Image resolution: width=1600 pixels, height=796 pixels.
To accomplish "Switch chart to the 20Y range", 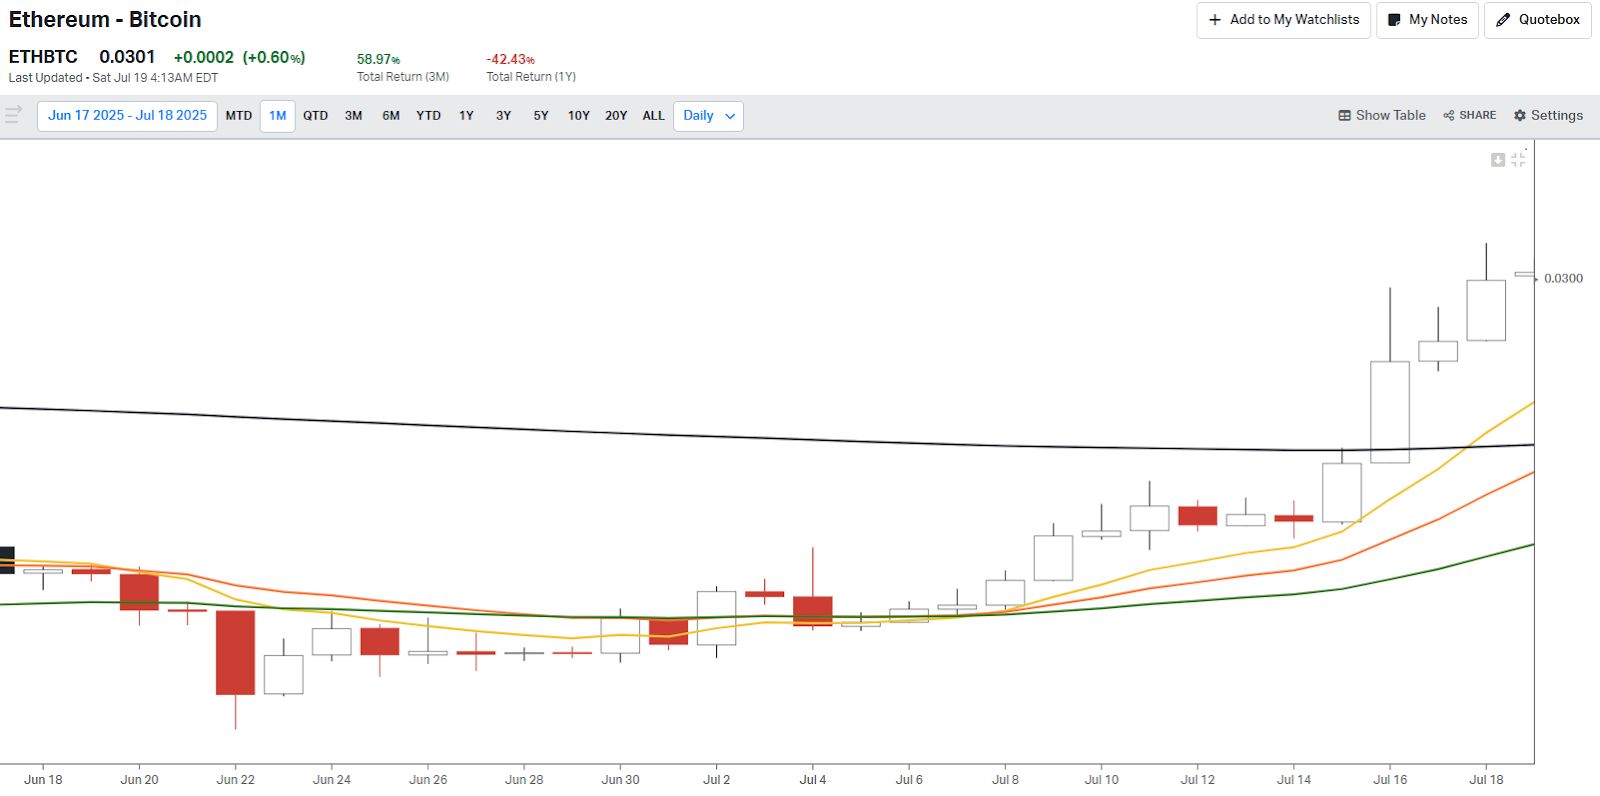I will click(616, 116).
